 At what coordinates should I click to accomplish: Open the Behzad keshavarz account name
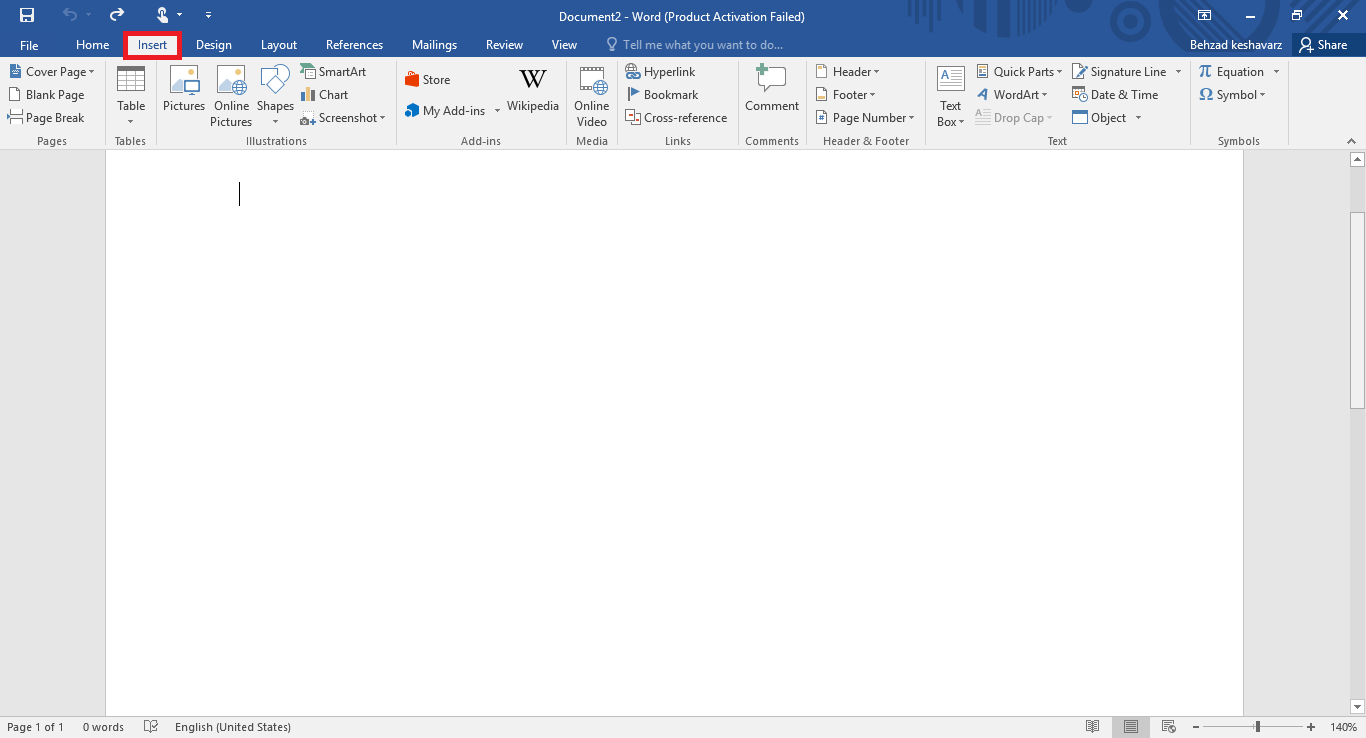pos(1236,45)
